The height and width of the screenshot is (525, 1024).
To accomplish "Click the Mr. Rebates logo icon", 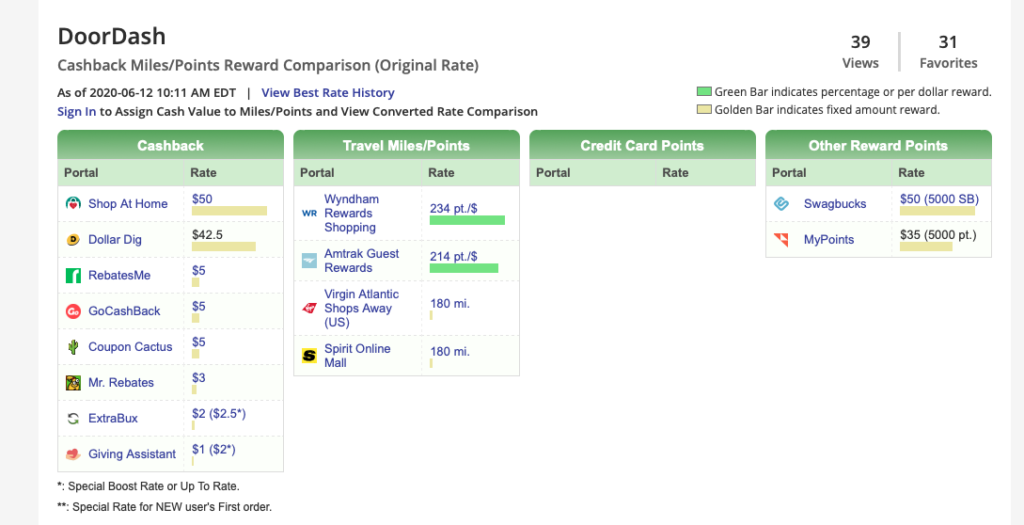I will click(x=73, y=383).
